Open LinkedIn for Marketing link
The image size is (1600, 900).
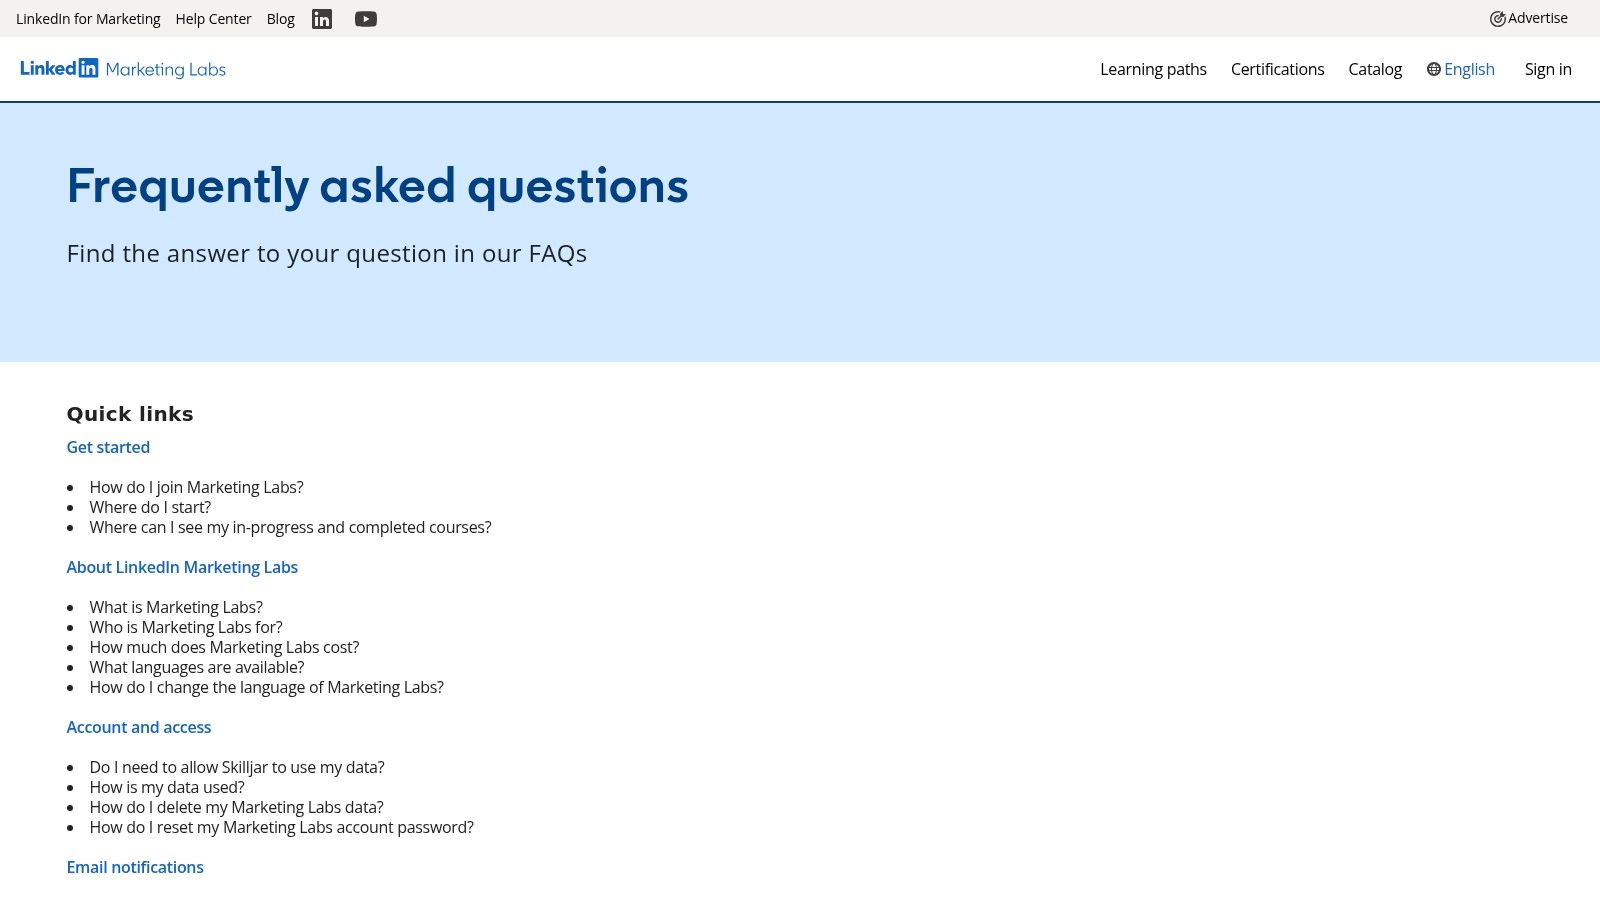coord(88,19)
